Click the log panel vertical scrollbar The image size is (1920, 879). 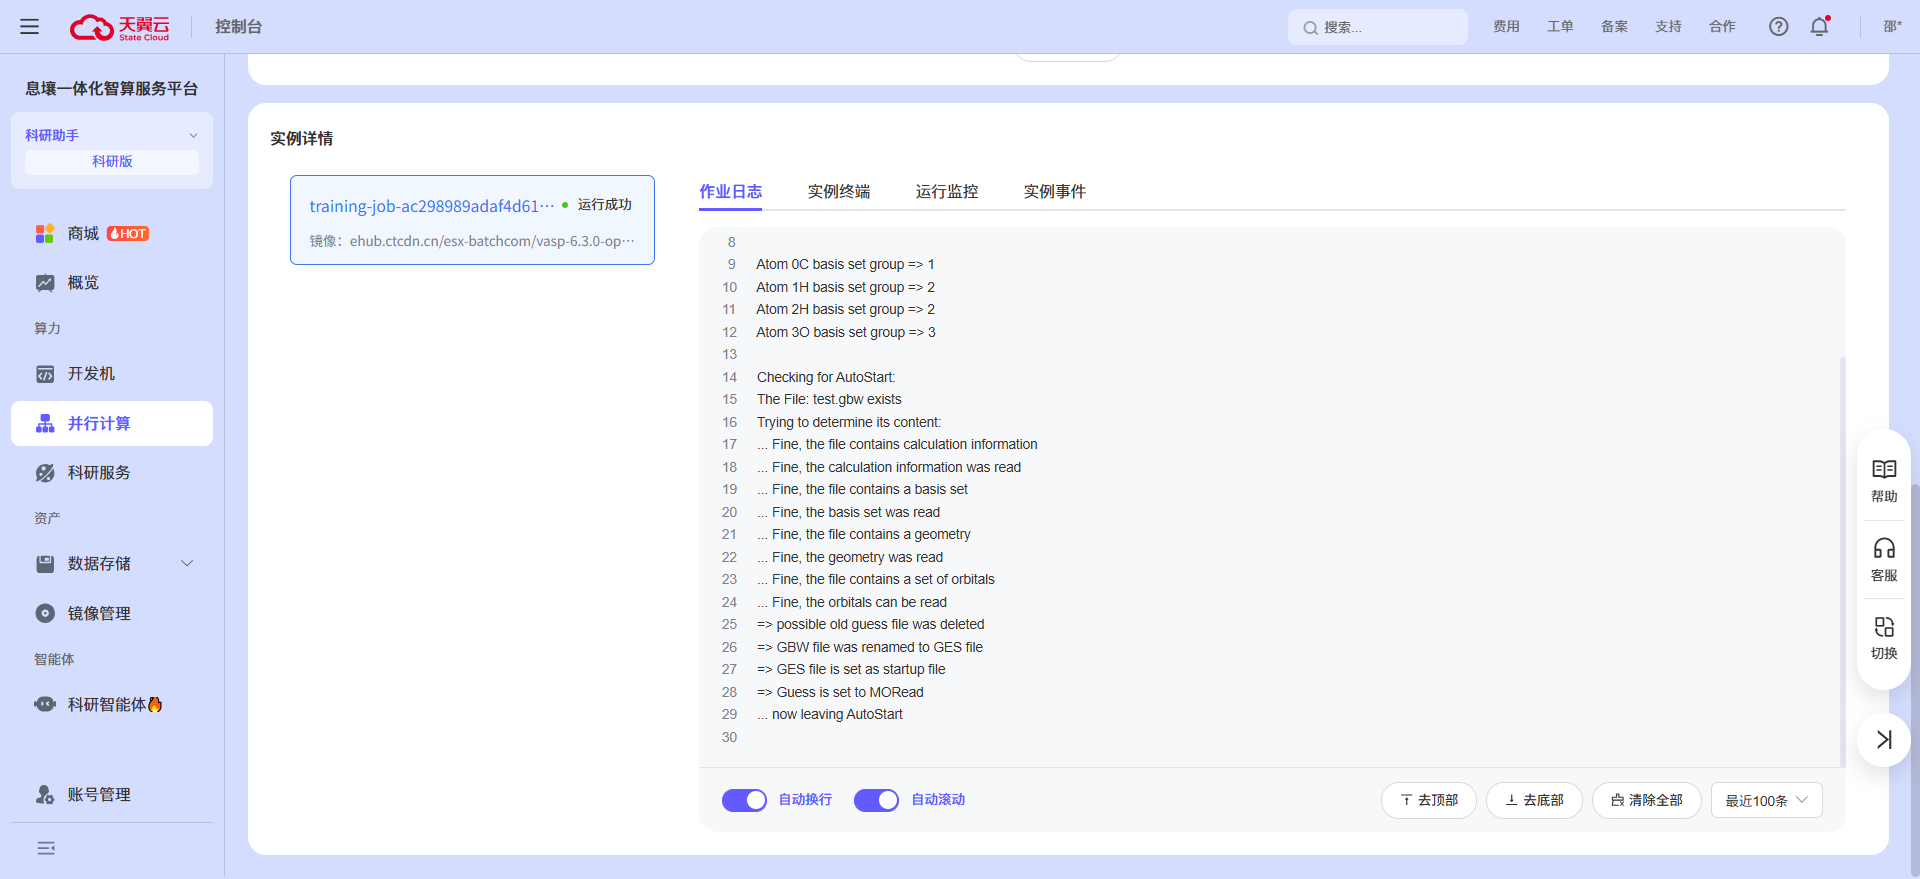pyautogui.click(x=1842, y=560)
